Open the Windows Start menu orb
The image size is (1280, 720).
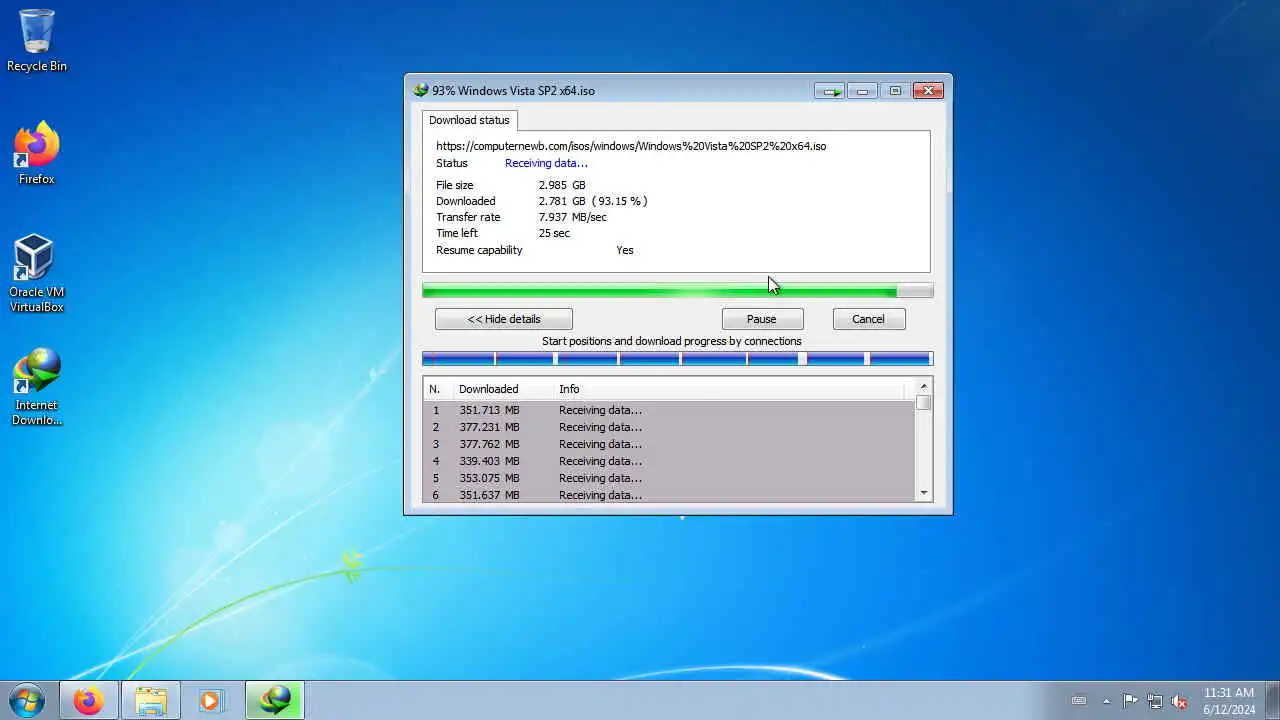click(27, 700)
